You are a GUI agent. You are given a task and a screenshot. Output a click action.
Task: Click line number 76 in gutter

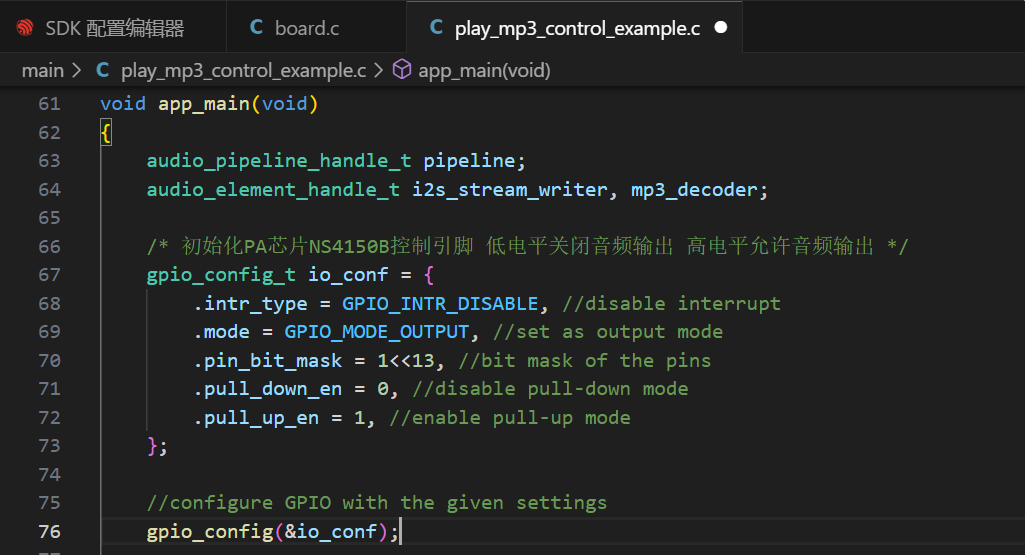tap(49, 531)
